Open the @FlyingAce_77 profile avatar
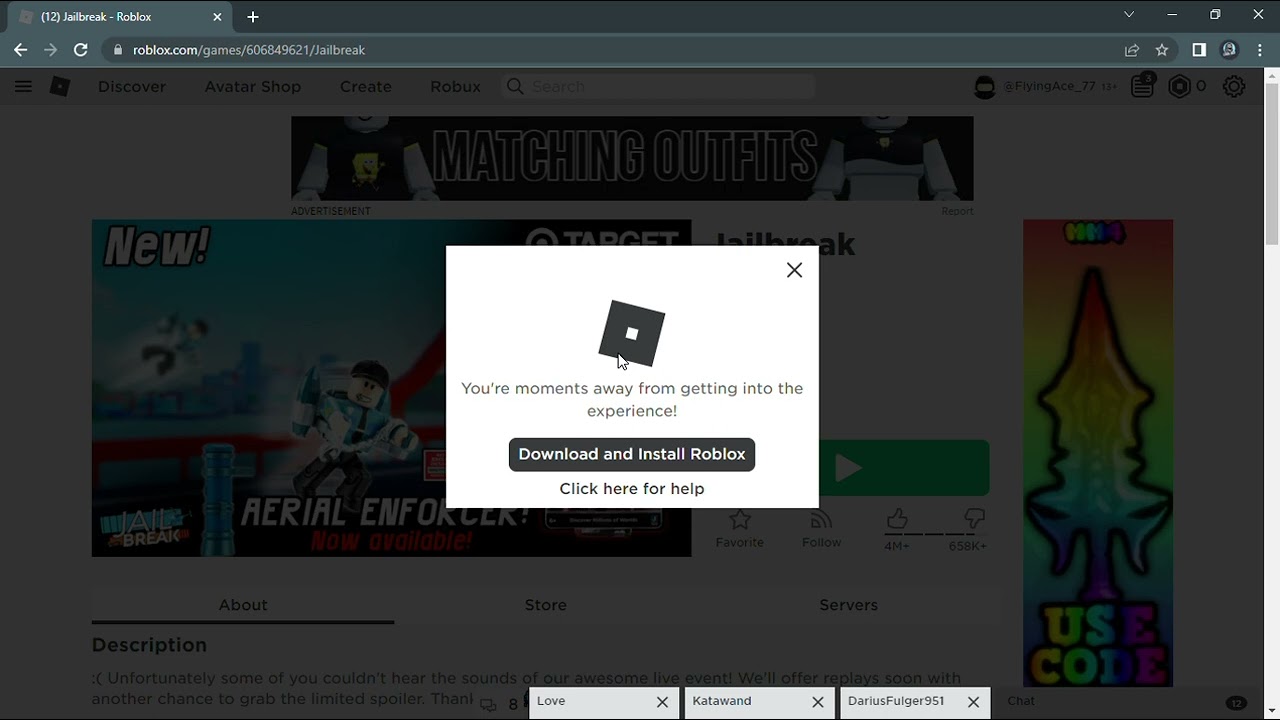 [985, 87]
